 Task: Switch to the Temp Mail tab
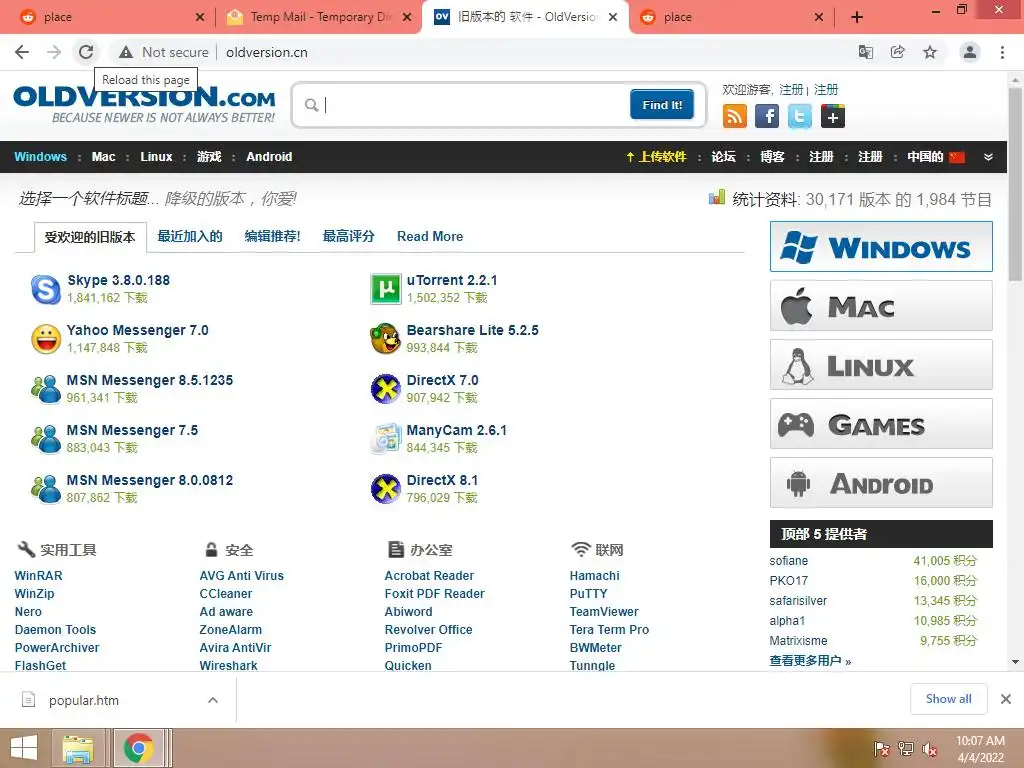point(318,17)
